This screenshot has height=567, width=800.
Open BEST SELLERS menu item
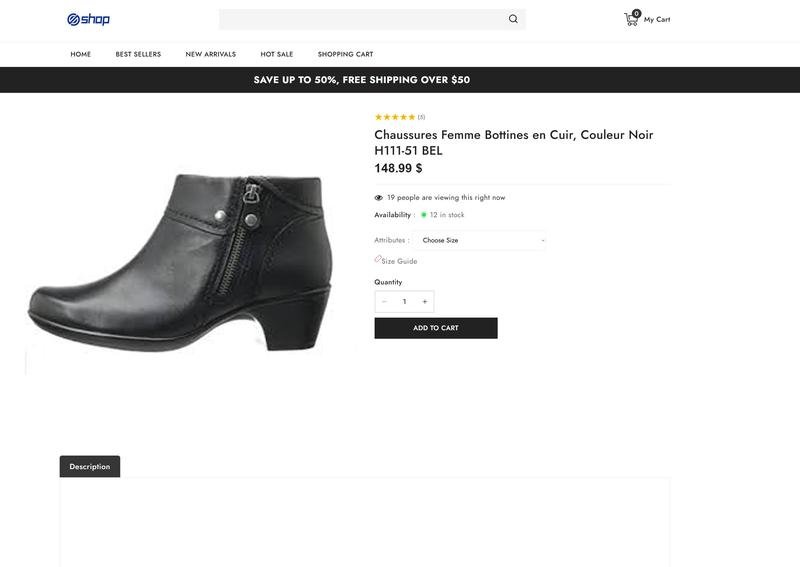(x=138, y=54)
